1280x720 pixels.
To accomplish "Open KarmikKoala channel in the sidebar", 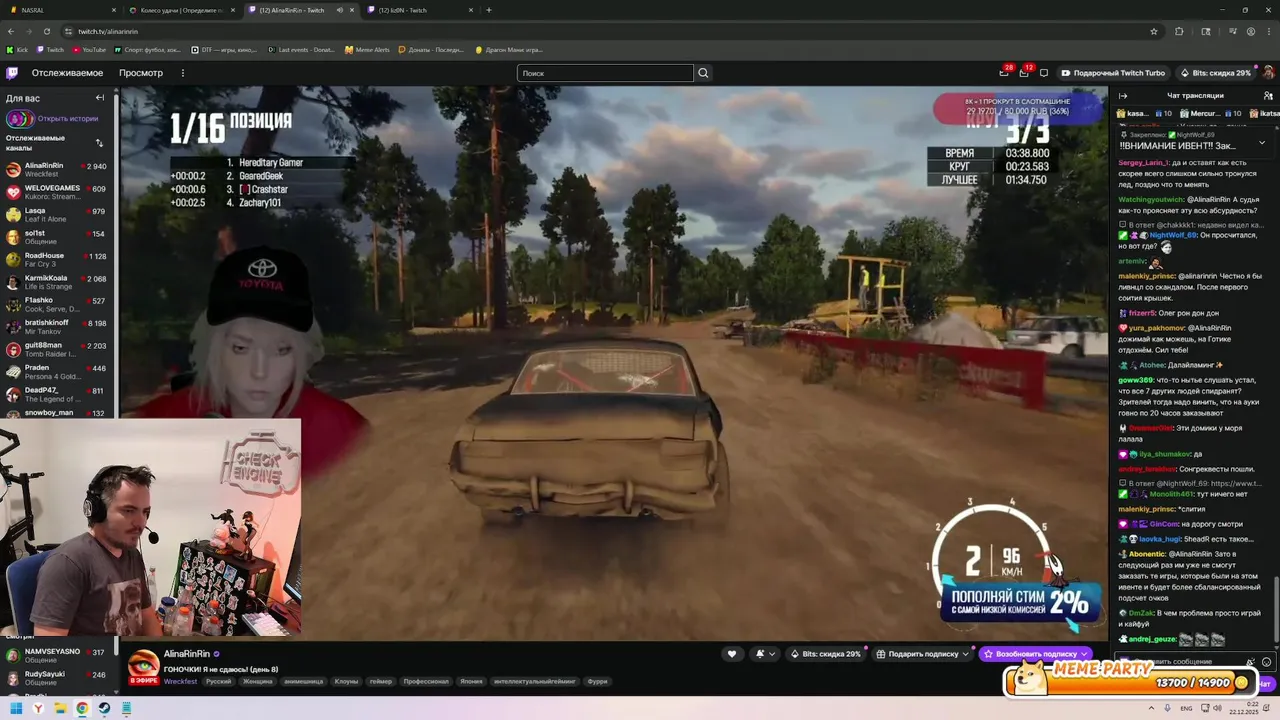I will (58, 282).
